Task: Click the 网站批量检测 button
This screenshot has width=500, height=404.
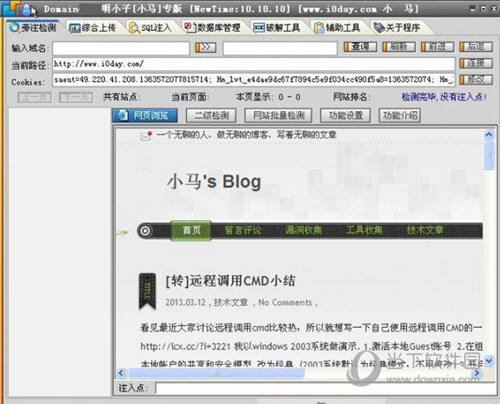Action: (278, 116)
